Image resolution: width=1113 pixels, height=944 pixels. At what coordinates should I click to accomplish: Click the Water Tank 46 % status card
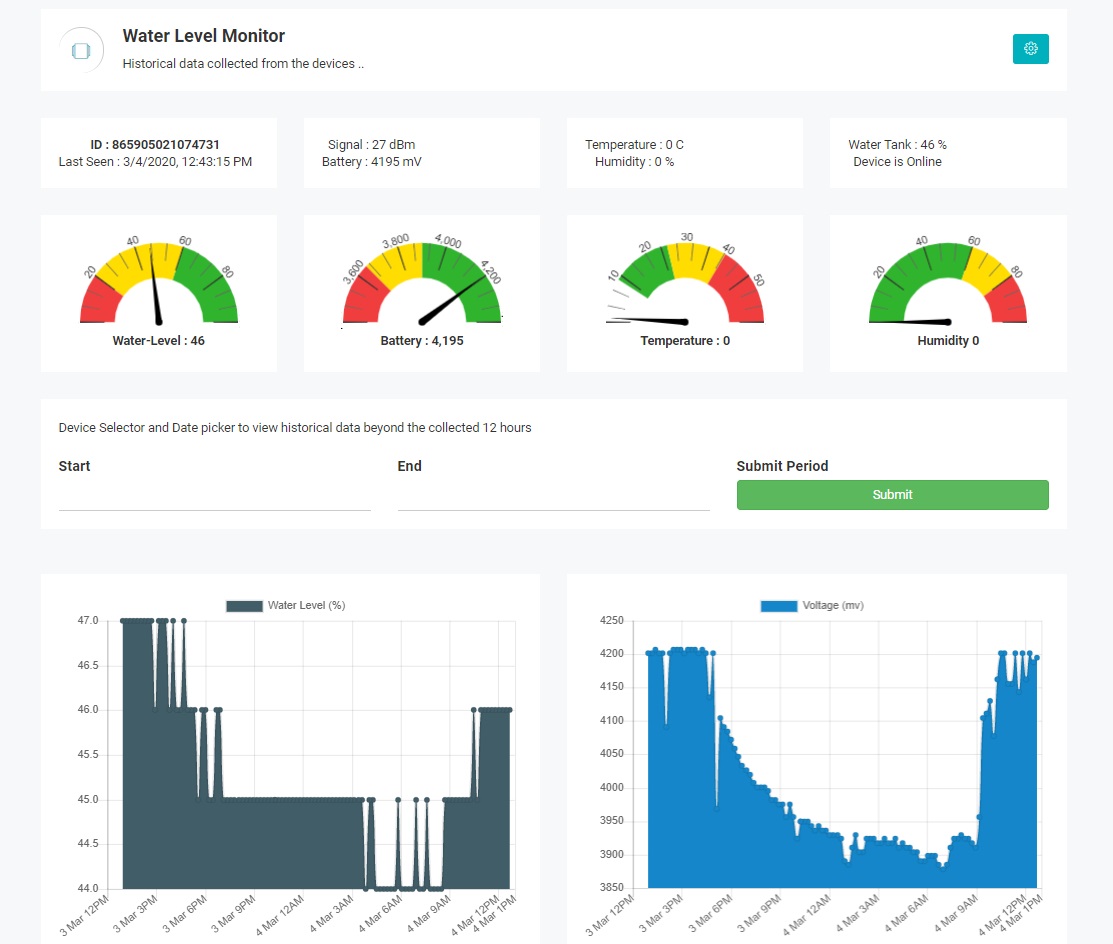(948, 153)
